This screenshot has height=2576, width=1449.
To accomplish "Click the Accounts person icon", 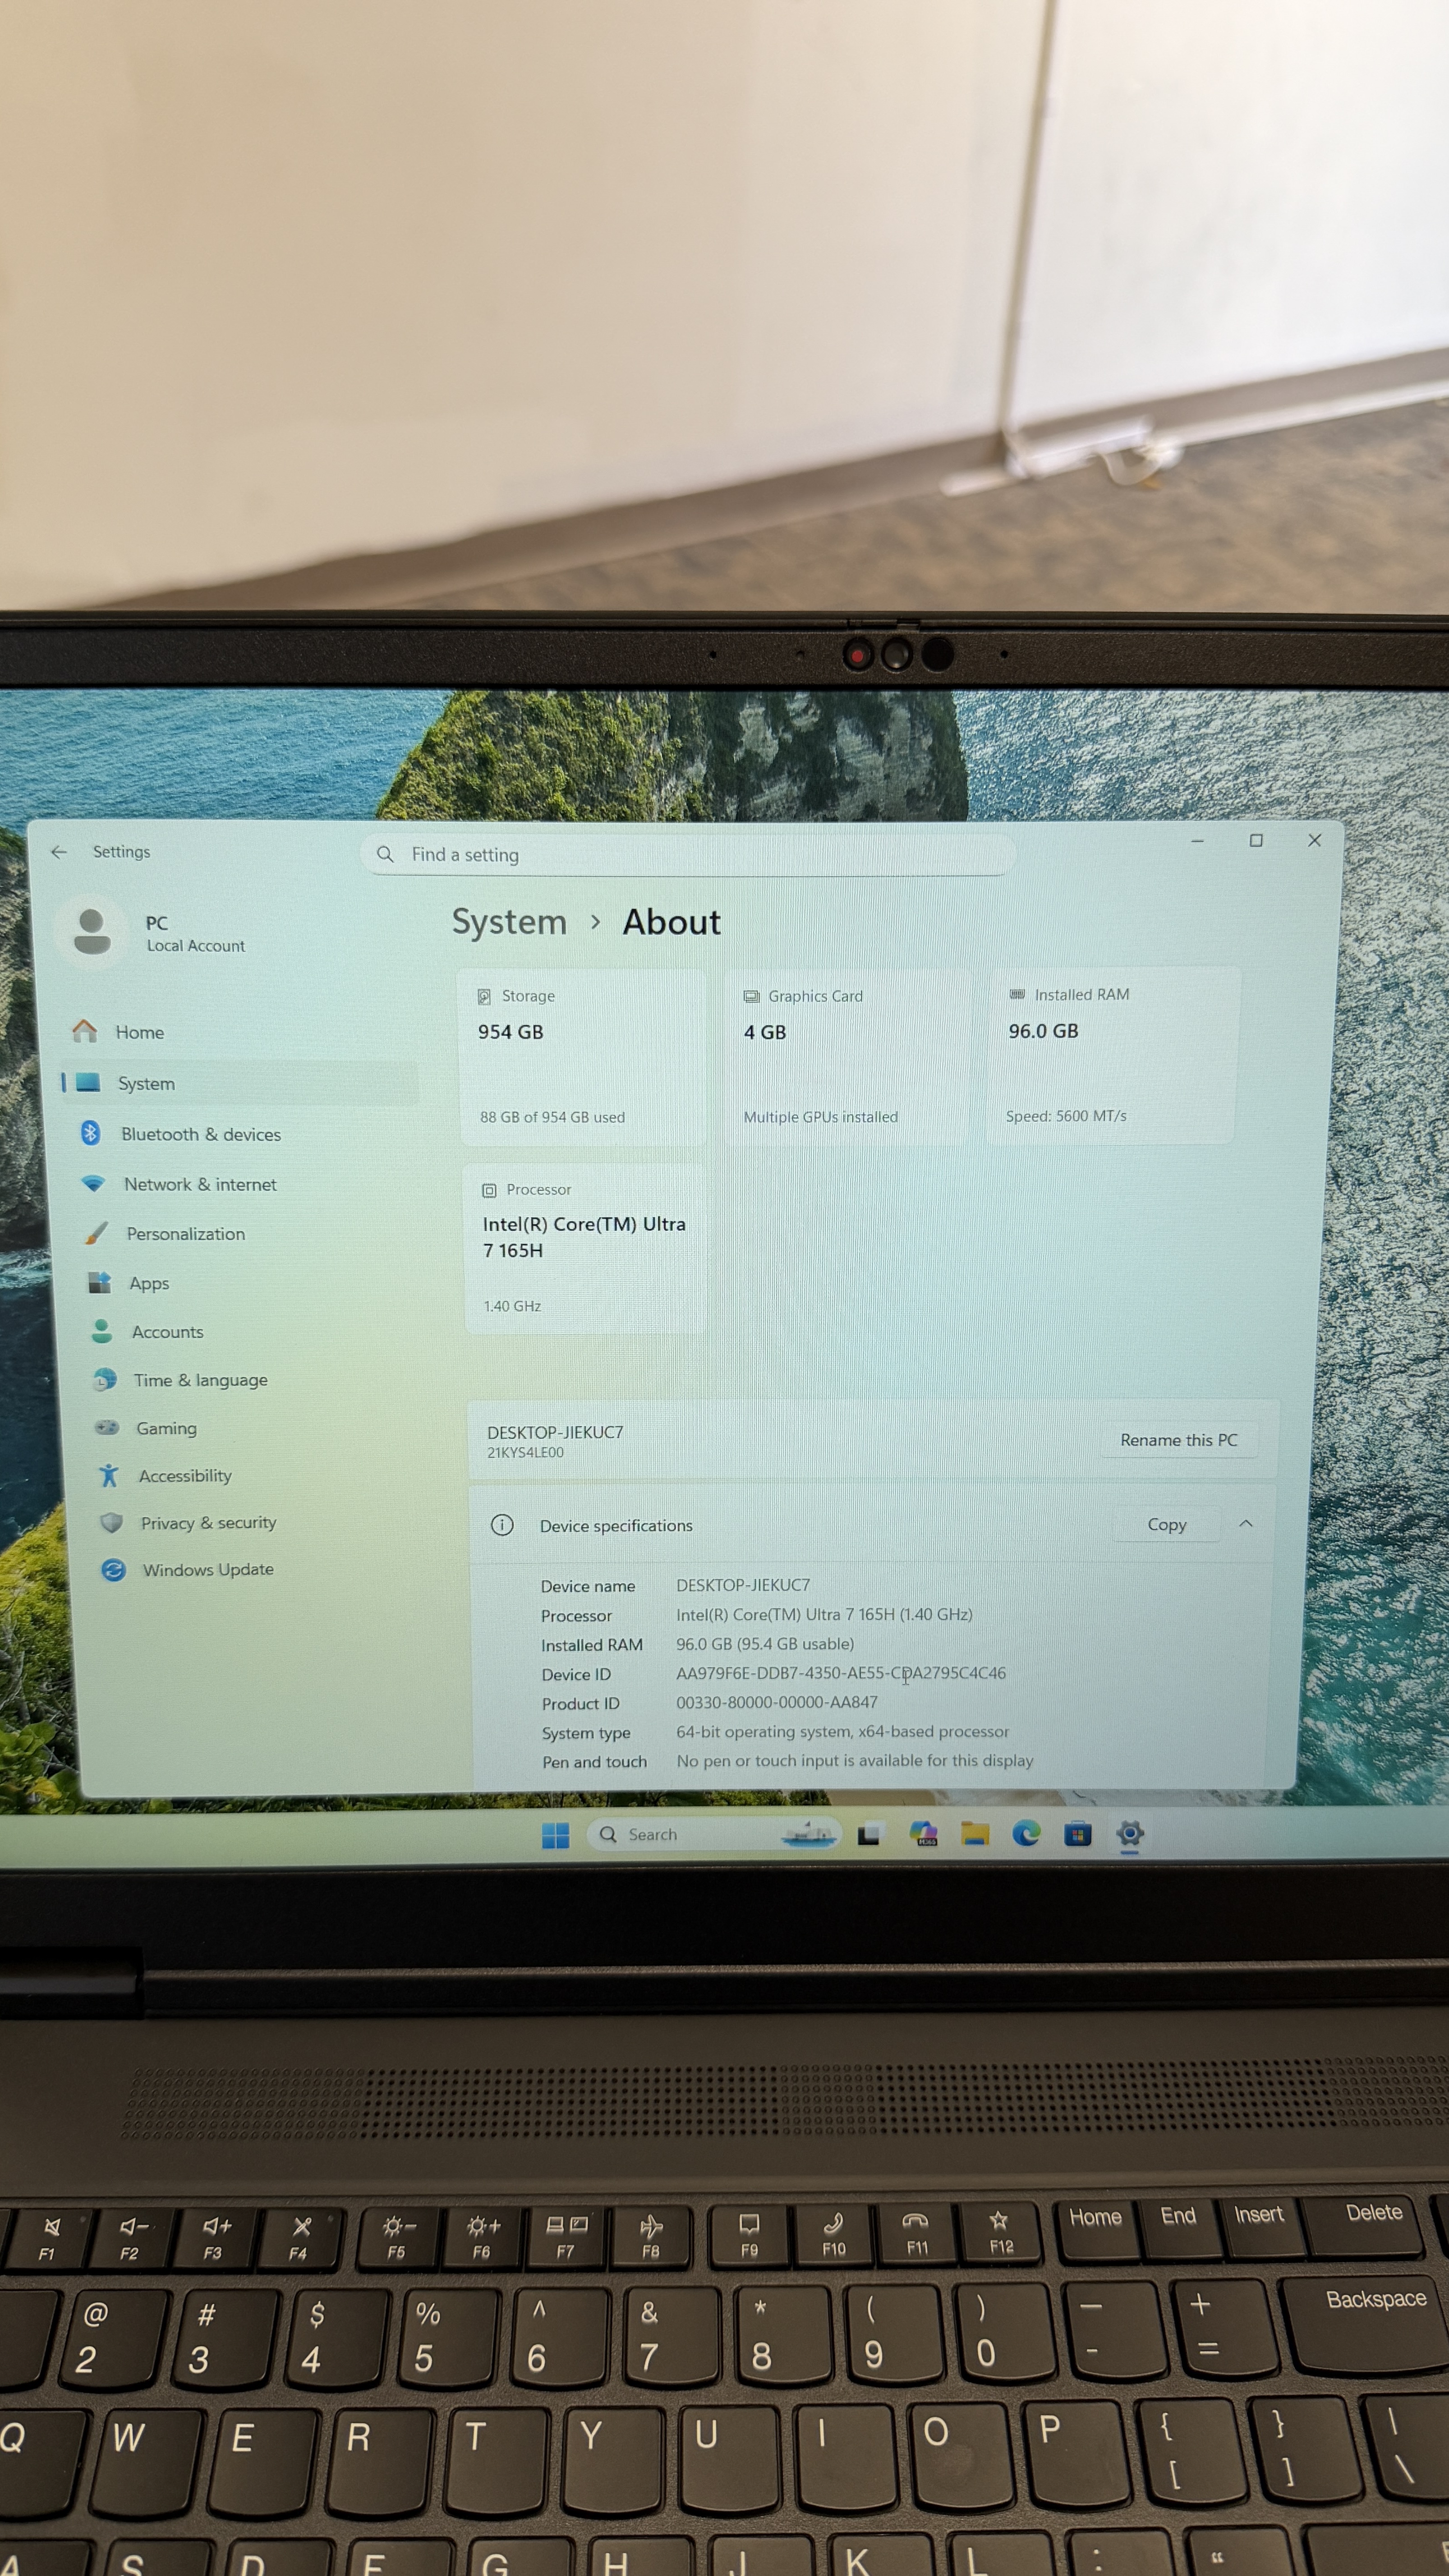I will click(101, 1331).
